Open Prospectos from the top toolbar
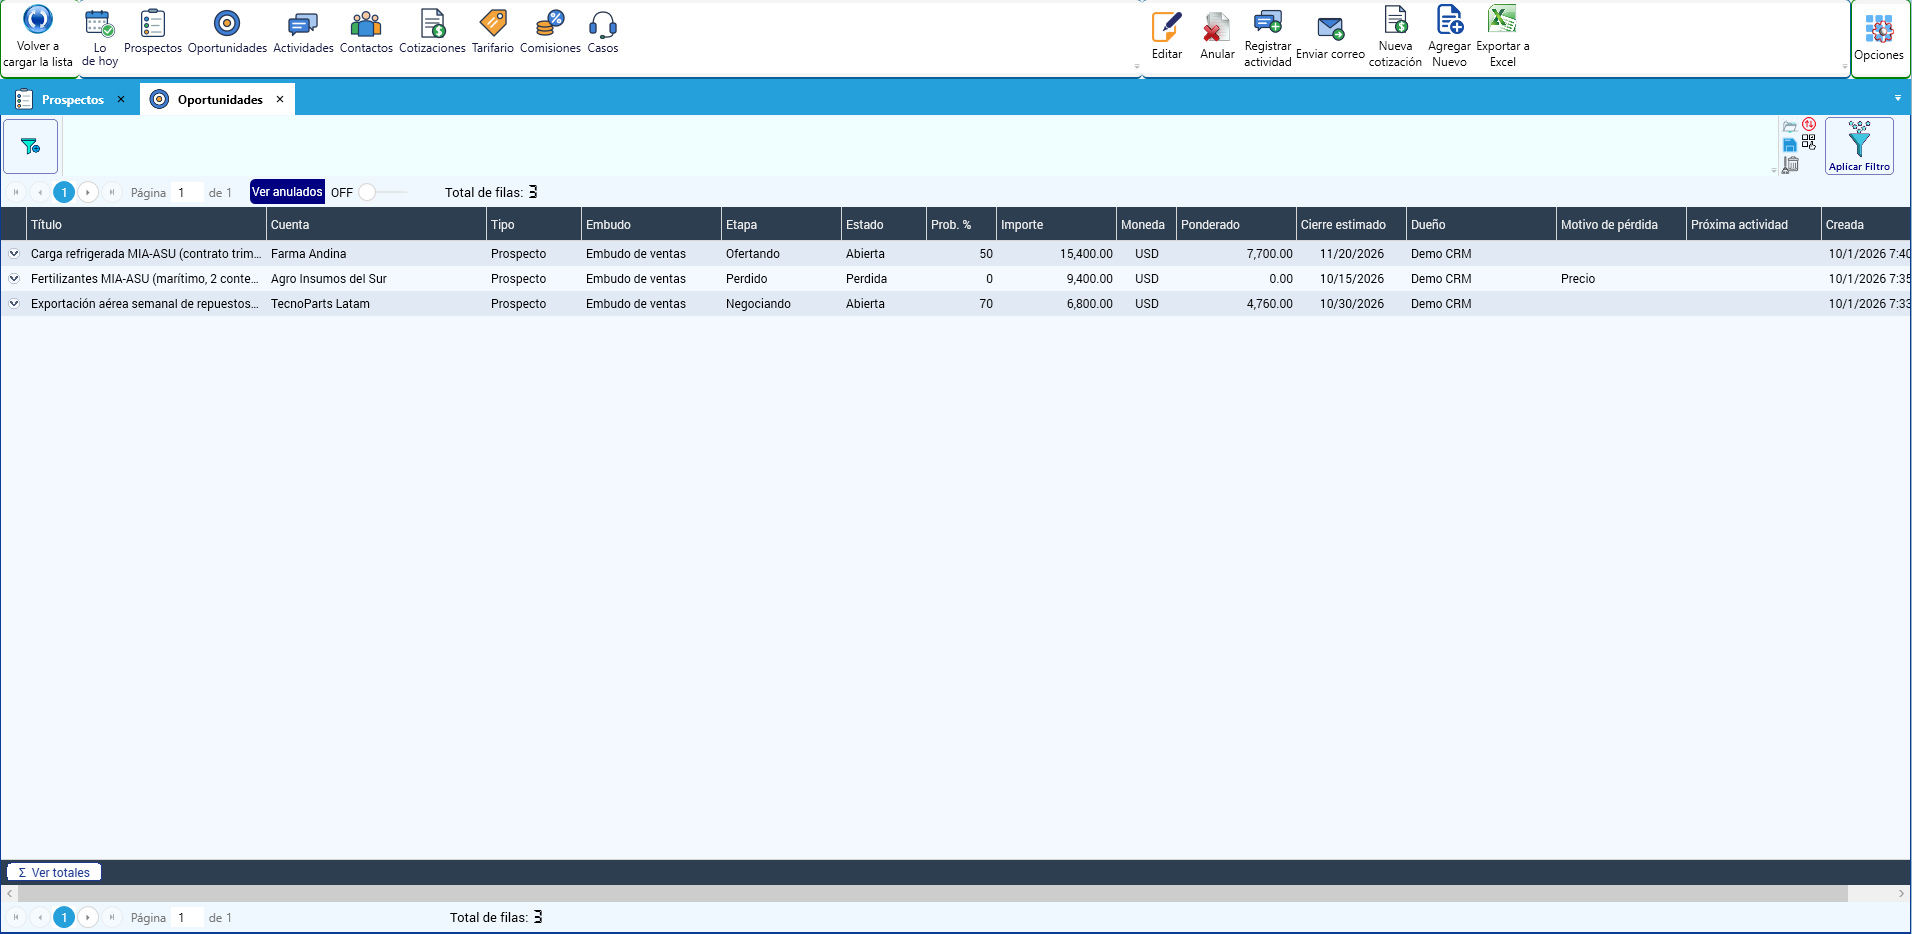 tap(153, 32)
